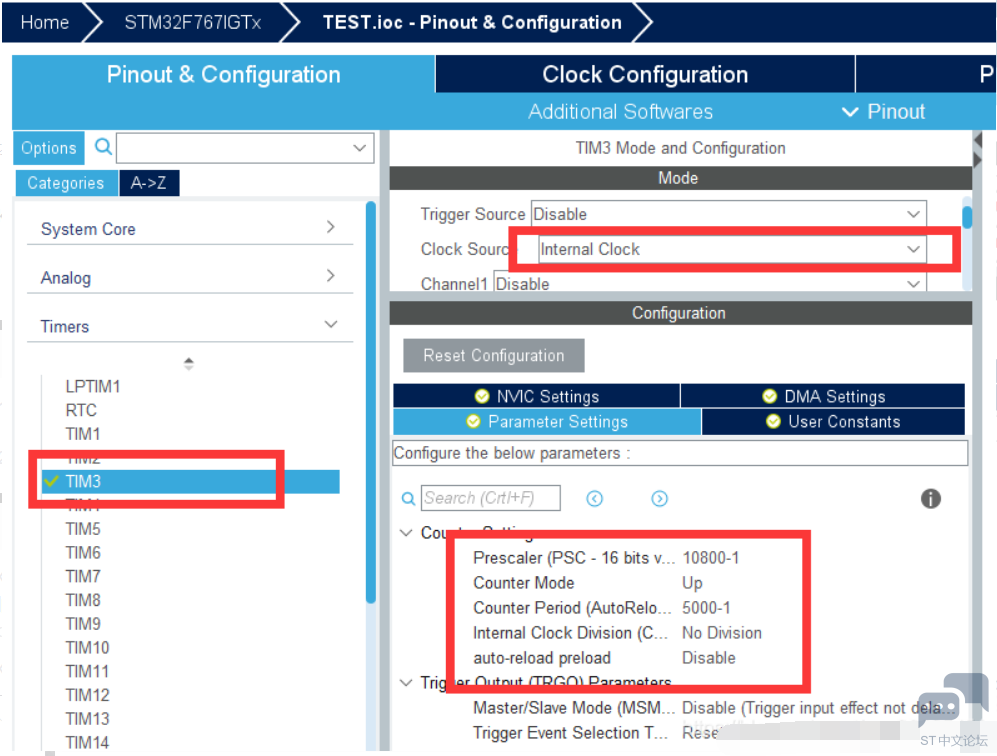Viewport: 997px width, 756px height.
Task: Click the panel collapse arrows at the right edge
Action: tap(978, 149)
